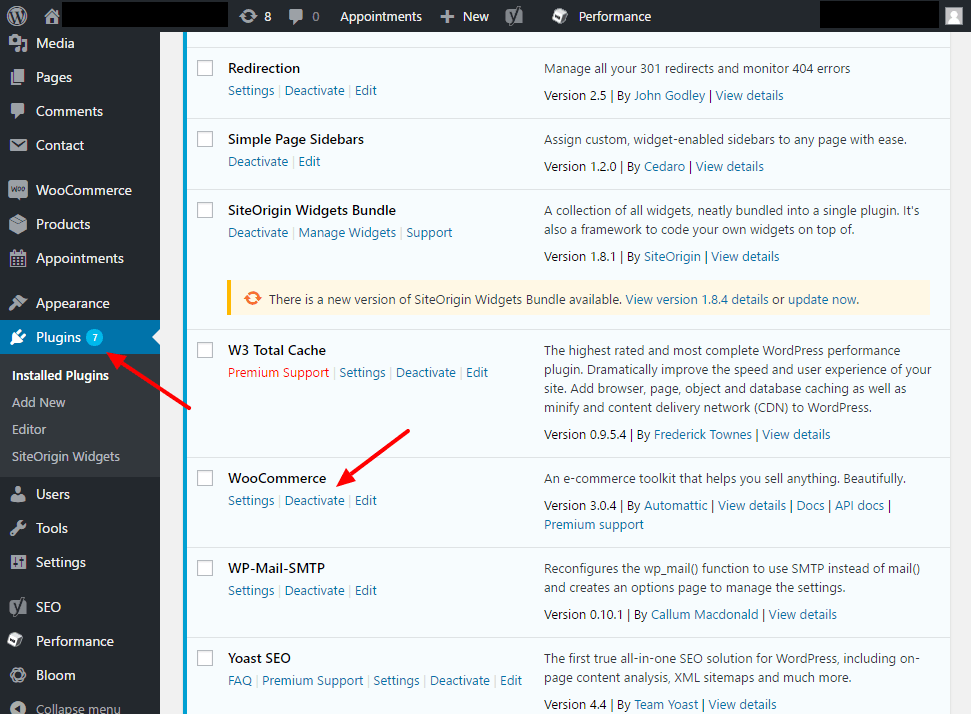Screen dimensions: 971x714
Task: Deactivate the WooCommerce plugin
Action: [314, 500]
